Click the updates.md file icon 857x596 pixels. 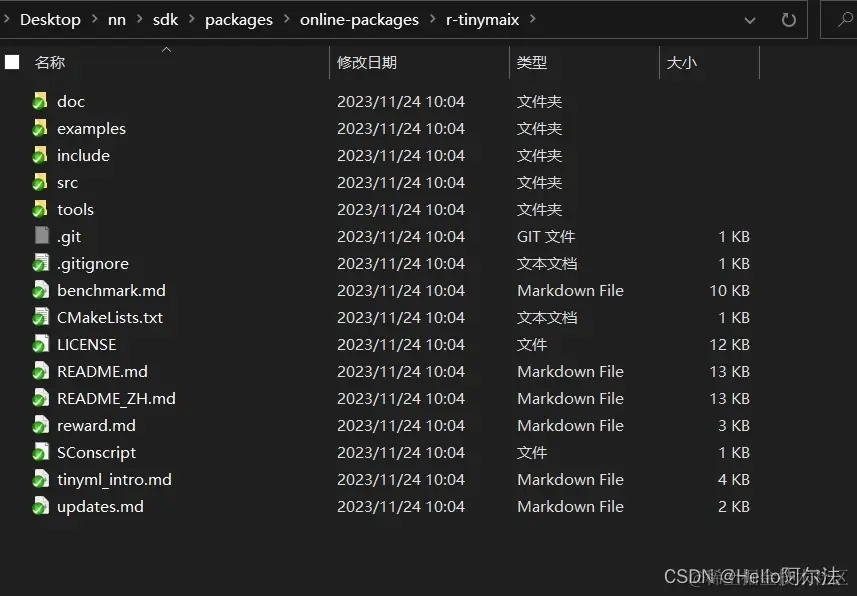point(40,506)
